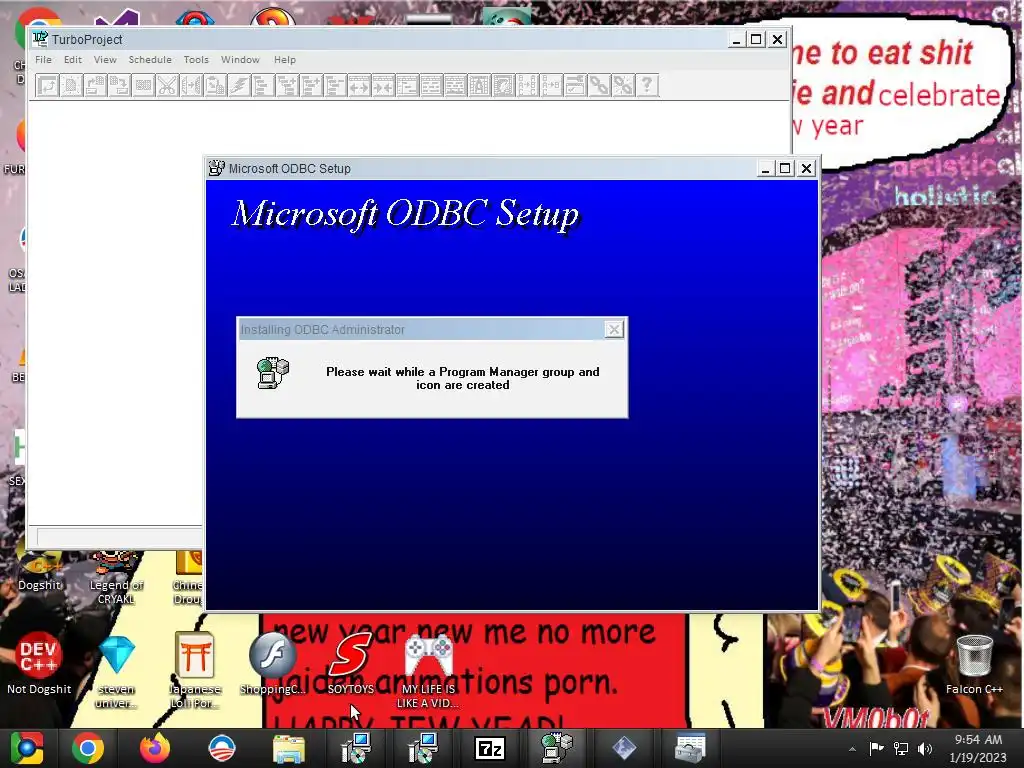Click the outward arrows expand timescale icon
Image resolution: width=1024 pixels, height=768 pixels.
click(359, 86)
